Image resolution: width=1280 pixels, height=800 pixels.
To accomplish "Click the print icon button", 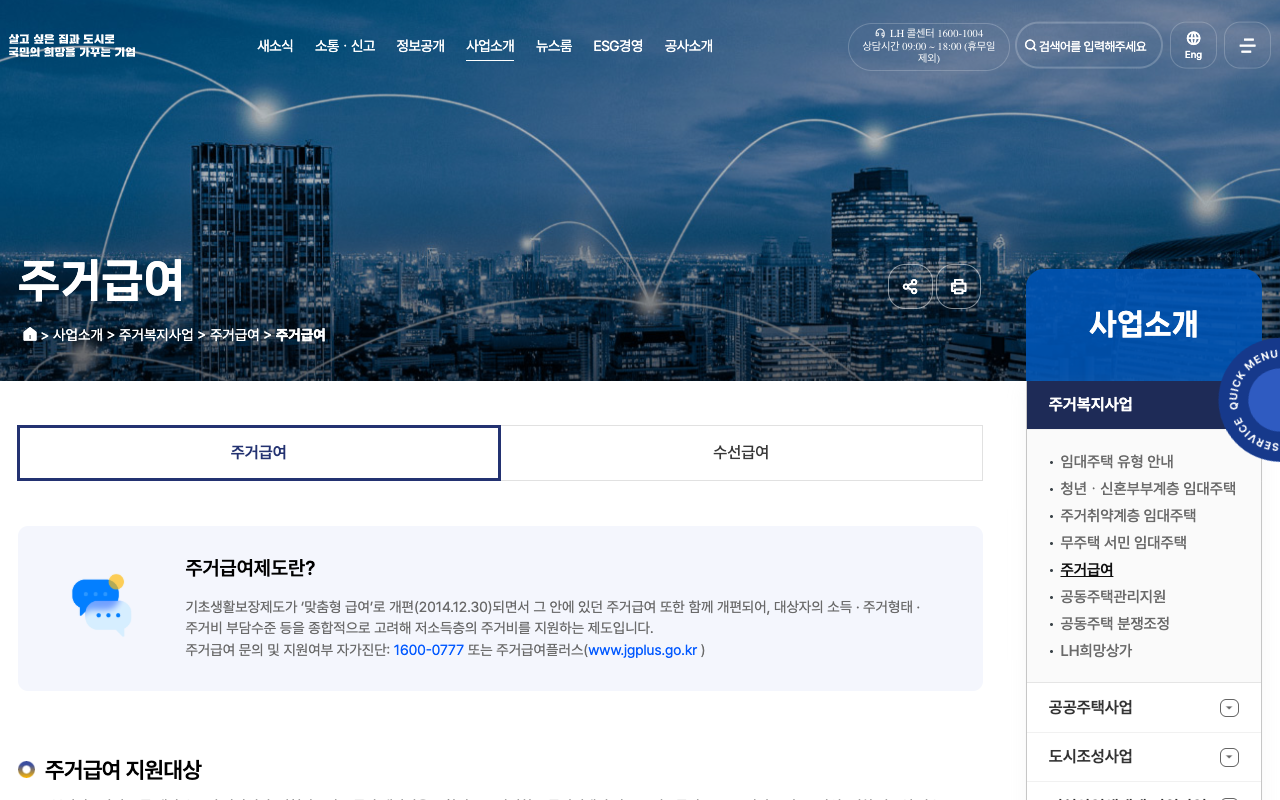I will tap(958, 287).
